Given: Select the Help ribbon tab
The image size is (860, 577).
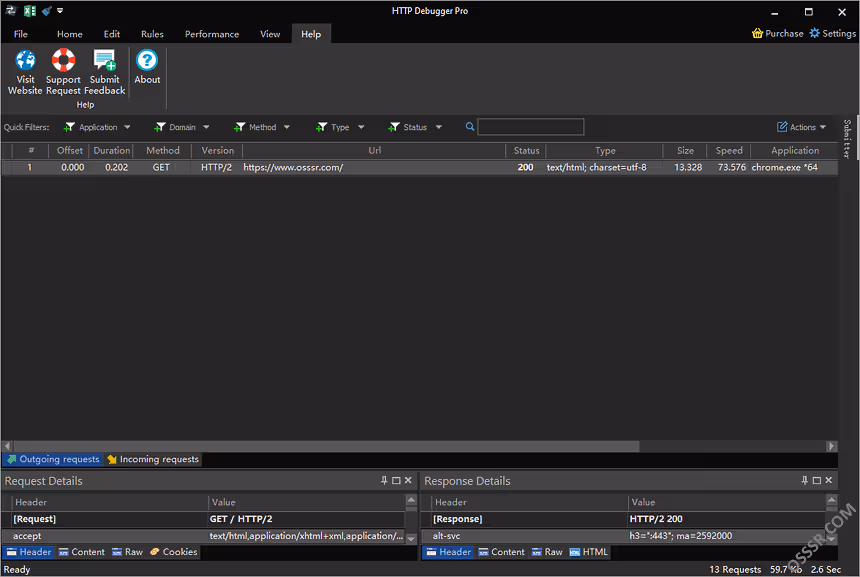Looking at the screenshot, I should click(x=311, y=34).
